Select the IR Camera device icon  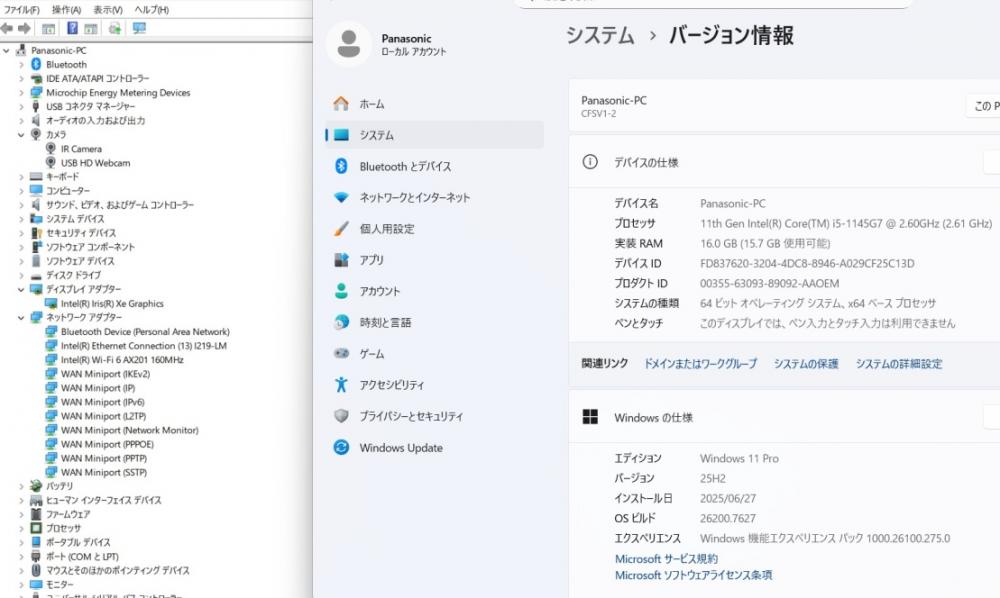(x=50, y=149)
